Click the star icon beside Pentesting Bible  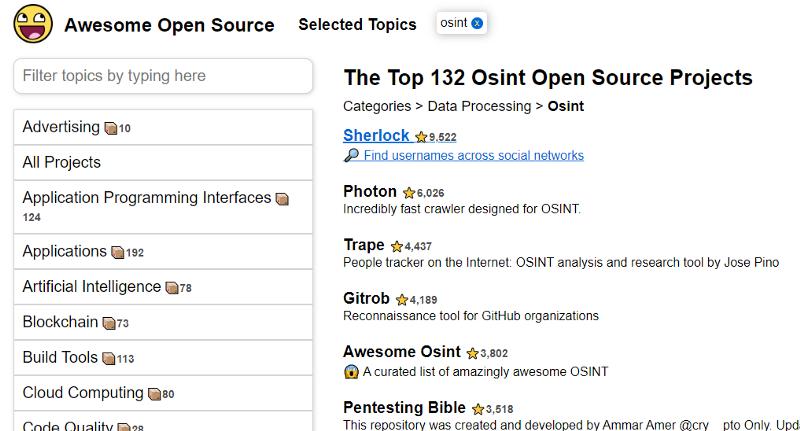478,409
